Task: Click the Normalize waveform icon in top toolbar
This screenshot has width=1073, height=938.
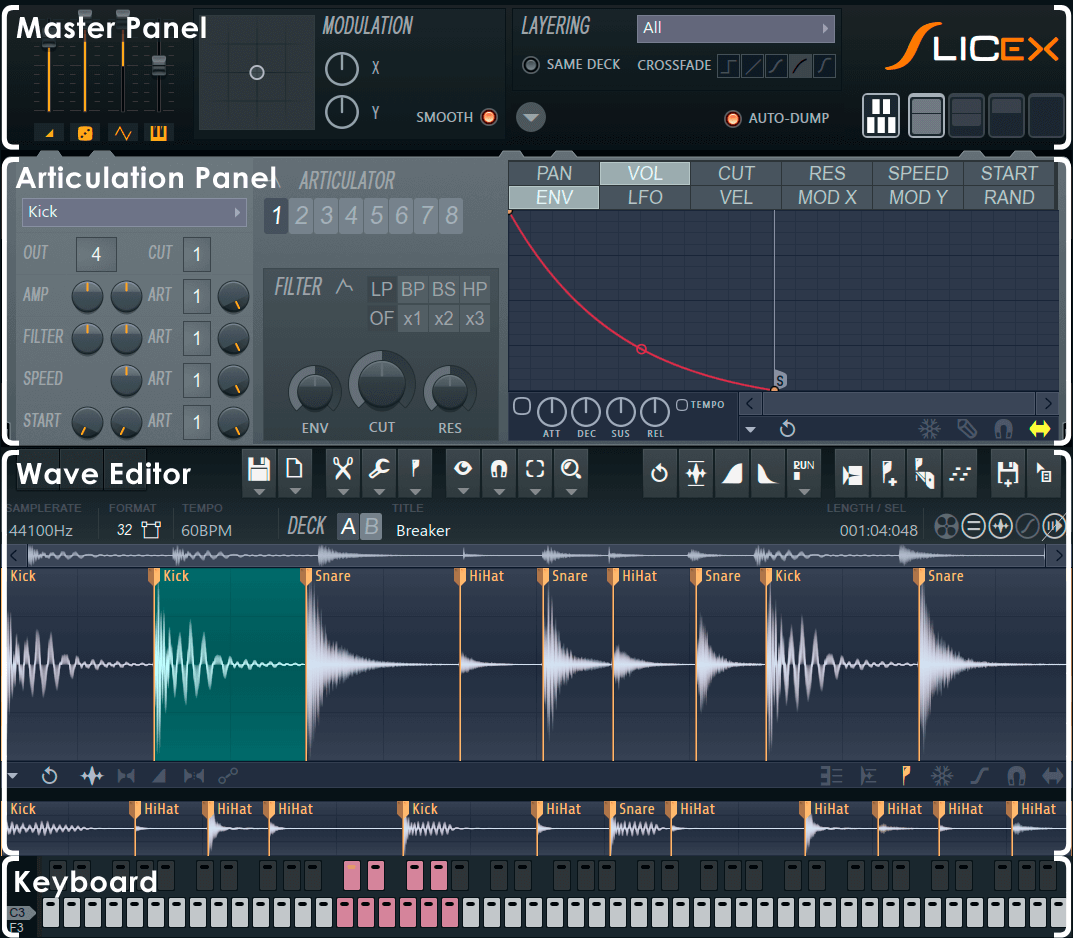Action: 696,473
